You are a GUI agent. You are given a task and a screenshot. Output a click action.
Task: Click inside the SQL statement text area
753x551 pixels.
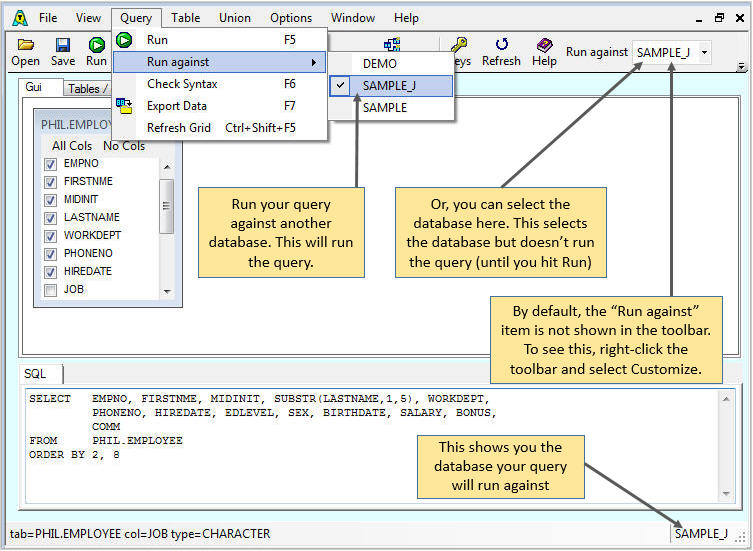coord(372,447)
